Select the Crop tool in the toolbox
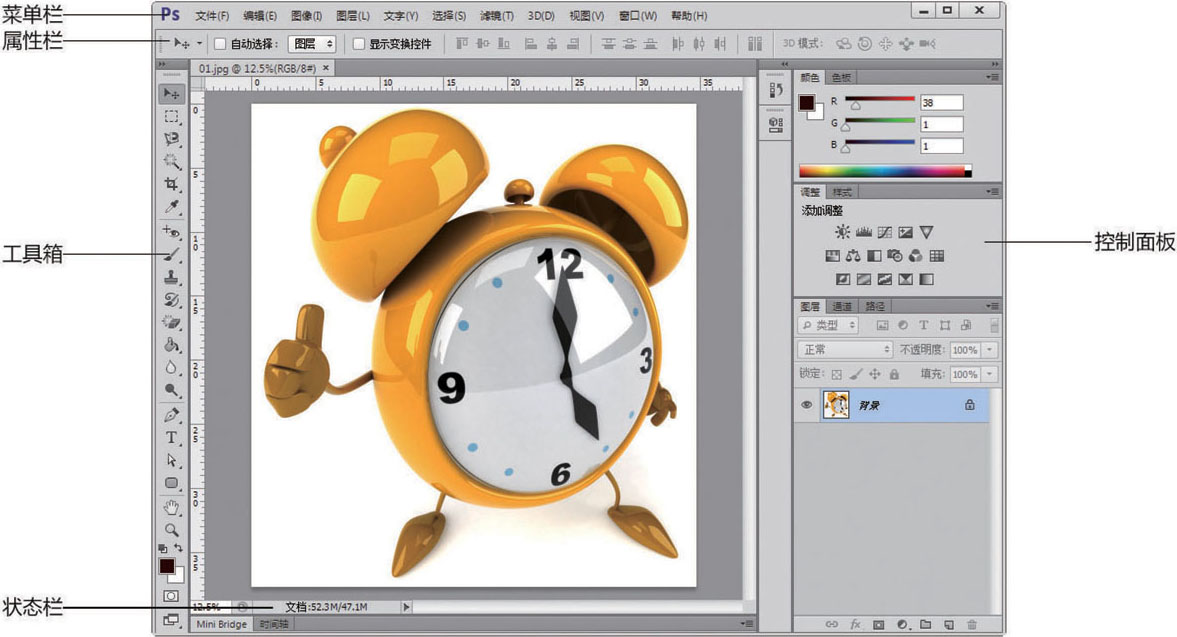The width and height of the screenshot is (1177, 637). (x=171, y=184)
